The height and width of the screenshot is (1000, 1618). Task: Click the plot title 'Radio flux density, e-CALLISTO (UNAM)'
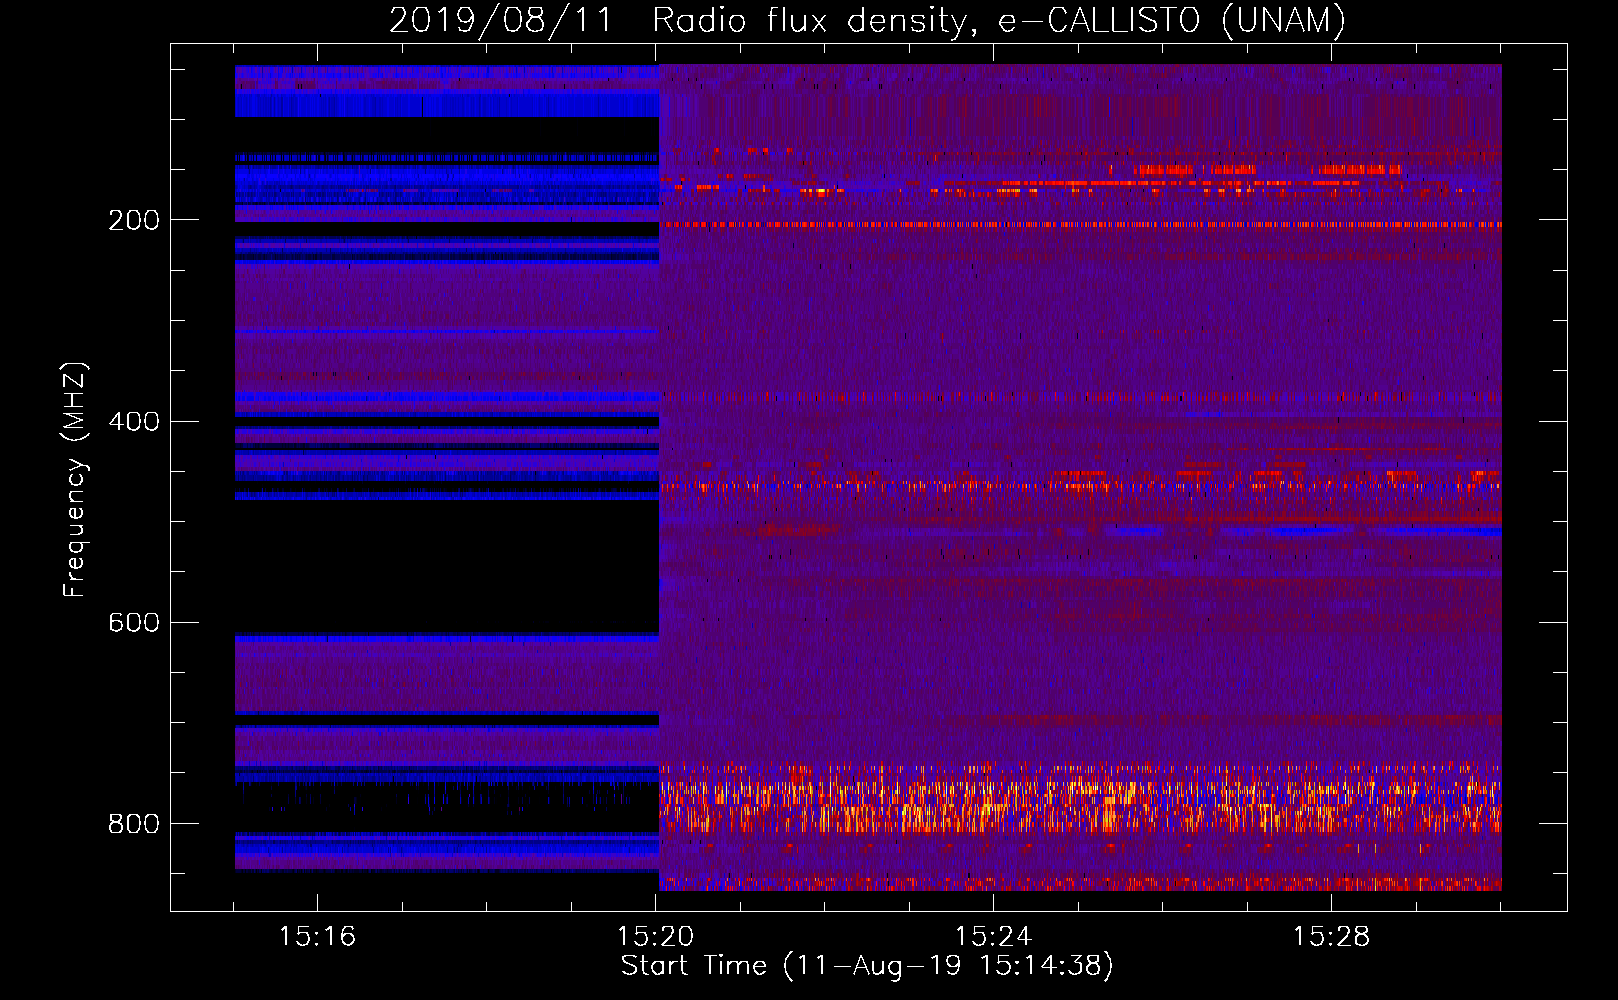pos(999,20)
